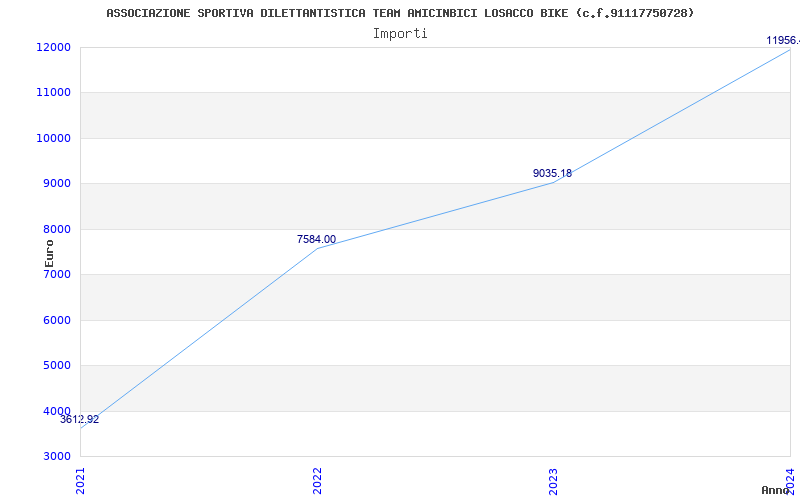Image resolution: width=800 pixels, height=500 pixels.
Task: Click the 7584.00 data label
Action: pos(316,239)
